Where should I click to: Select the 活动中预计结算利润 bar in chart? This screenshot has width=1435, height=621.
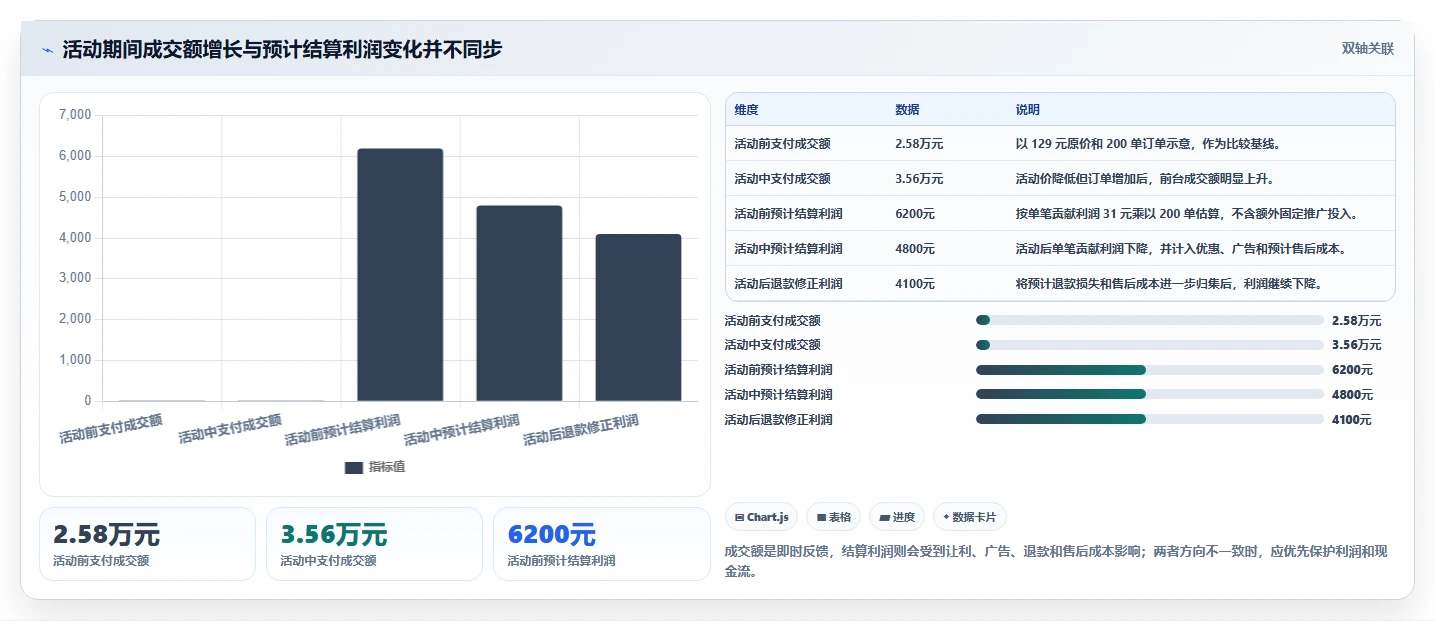coord(519,303)
